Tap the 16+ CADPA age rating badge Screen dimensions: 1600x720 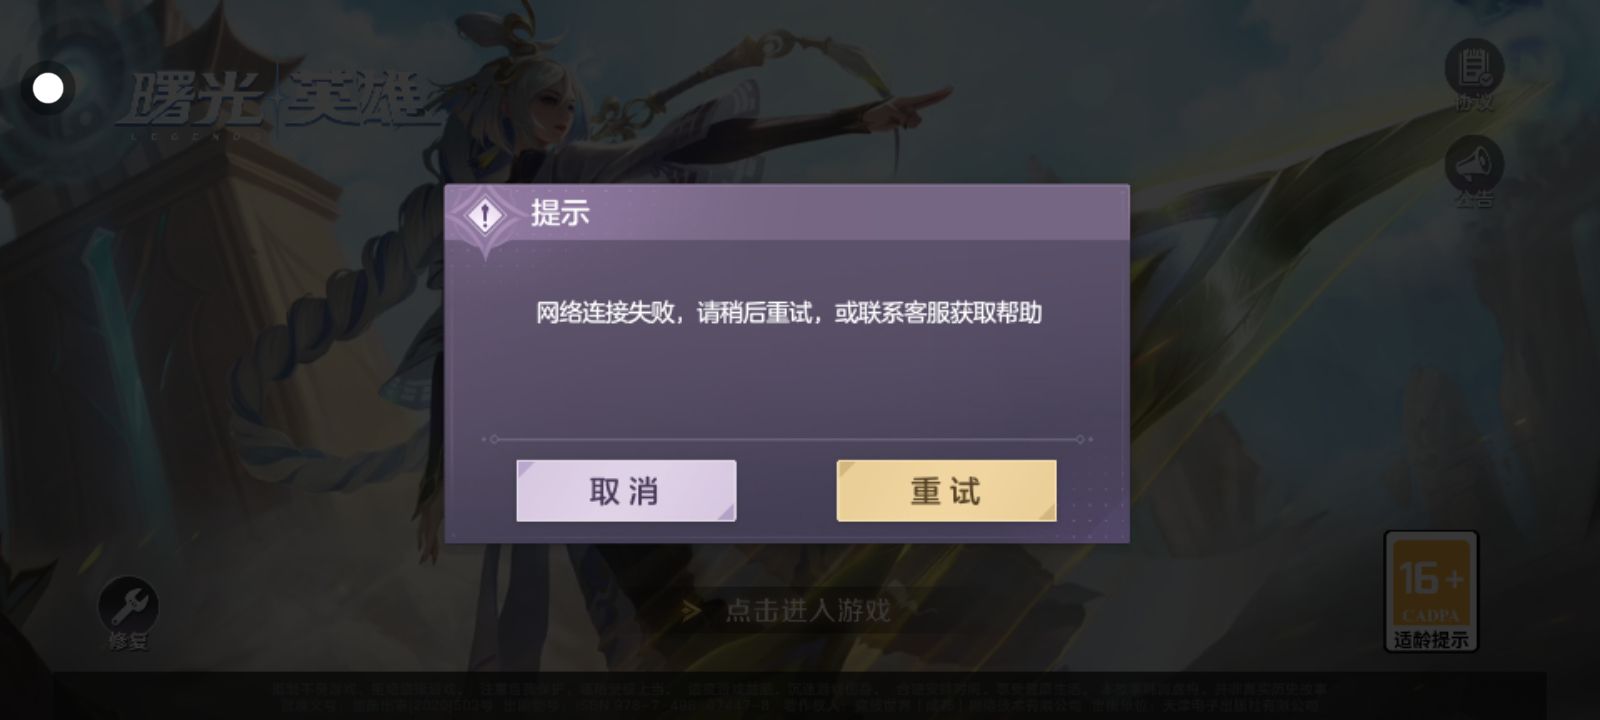point(1431,580)
